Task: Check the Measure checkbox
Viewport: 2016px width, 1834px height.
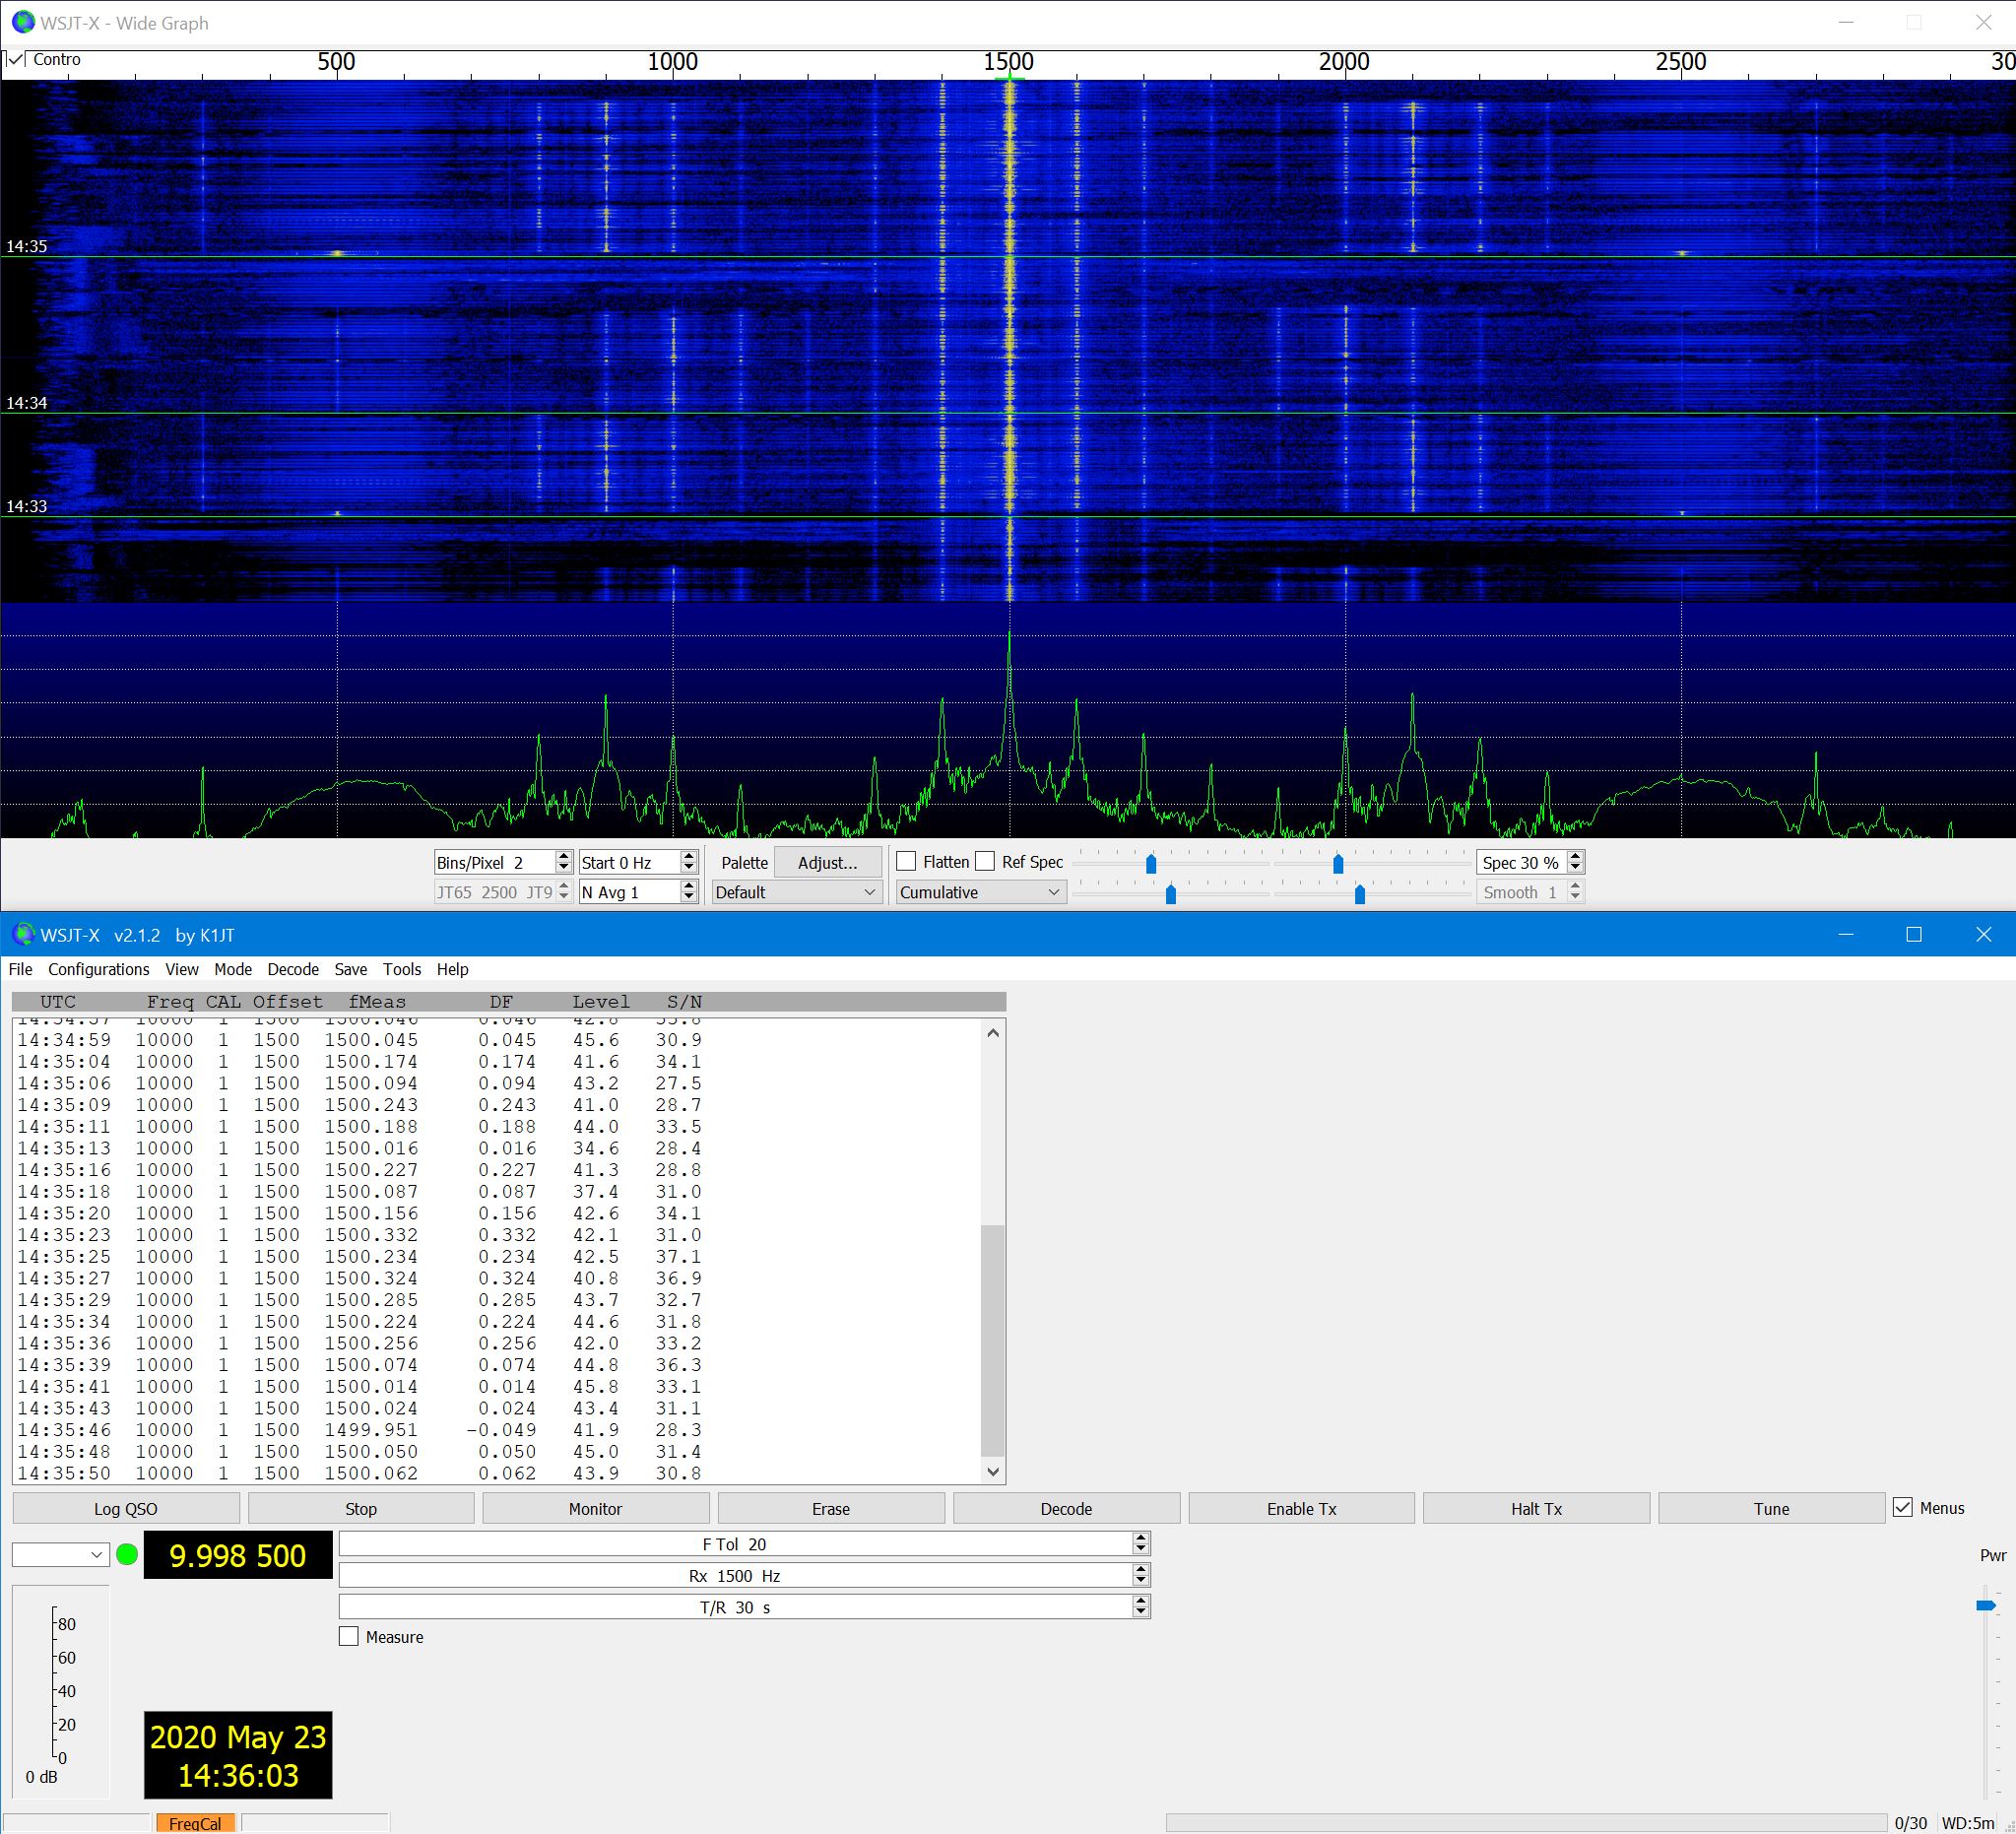Action: (349, 1636)
